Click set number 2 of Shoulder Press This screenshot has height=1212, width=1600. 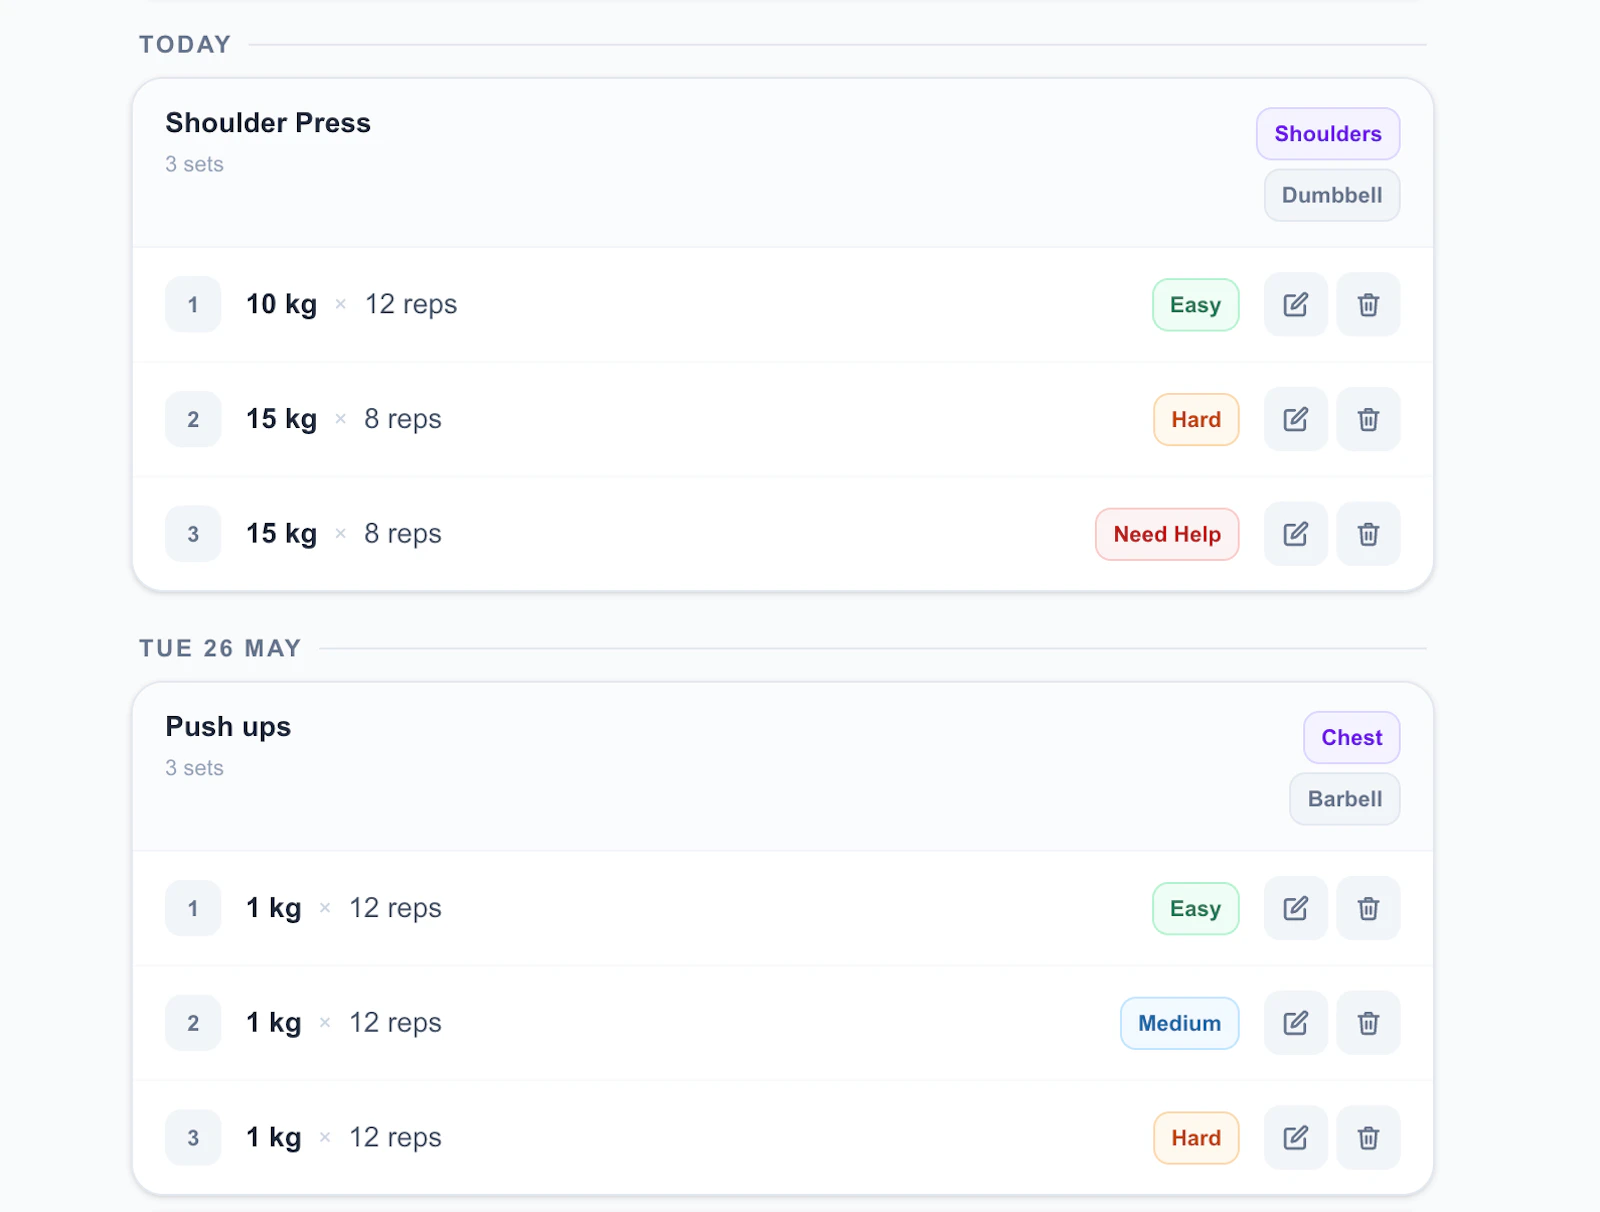click(x=193, y=419)
